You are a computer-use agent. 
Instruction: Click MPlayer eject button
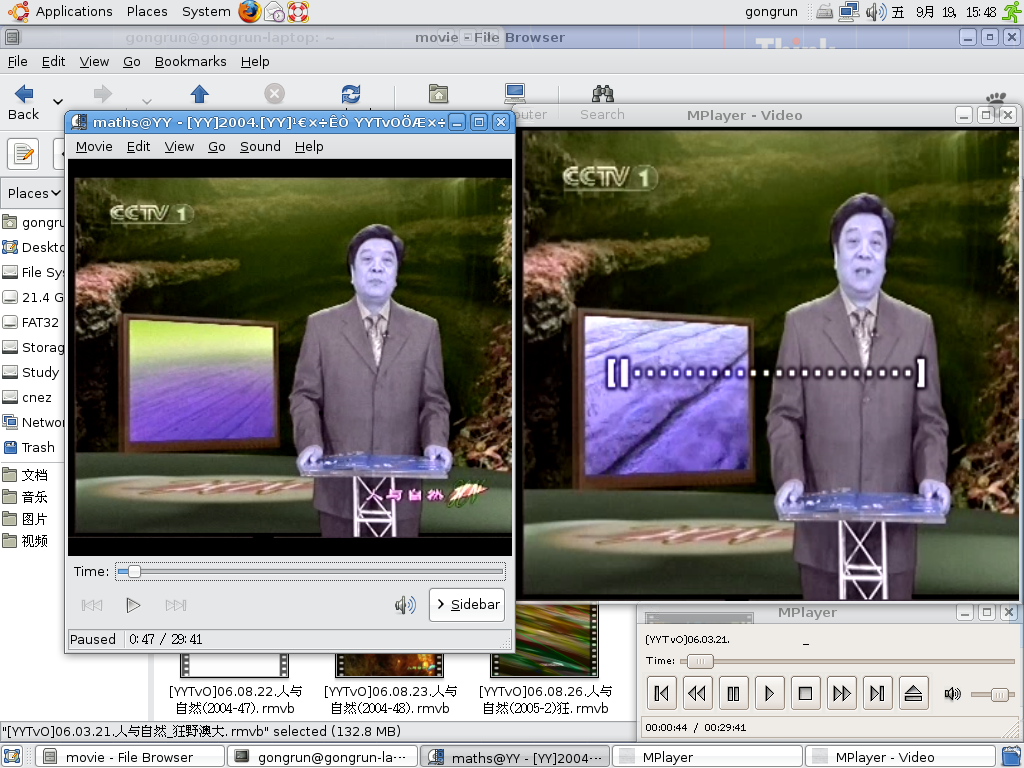click(x=913, y=693)
